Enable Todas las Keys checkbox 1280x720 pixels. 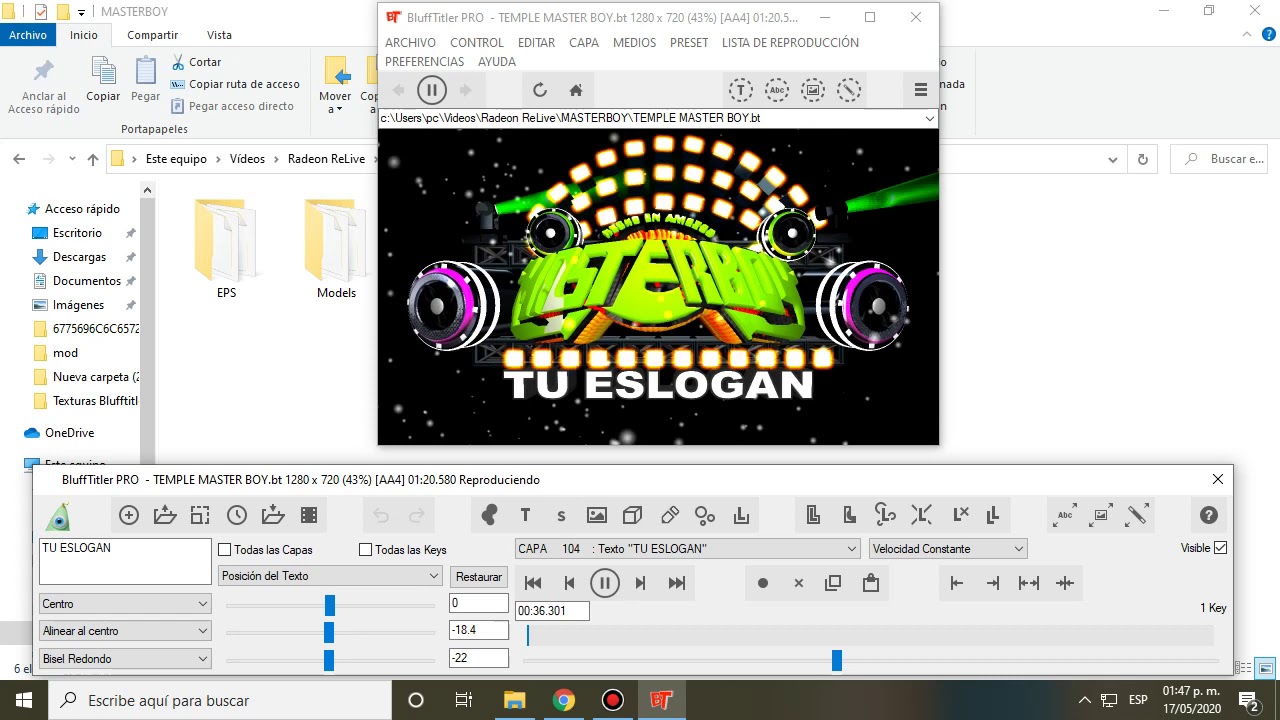point(366,550)
